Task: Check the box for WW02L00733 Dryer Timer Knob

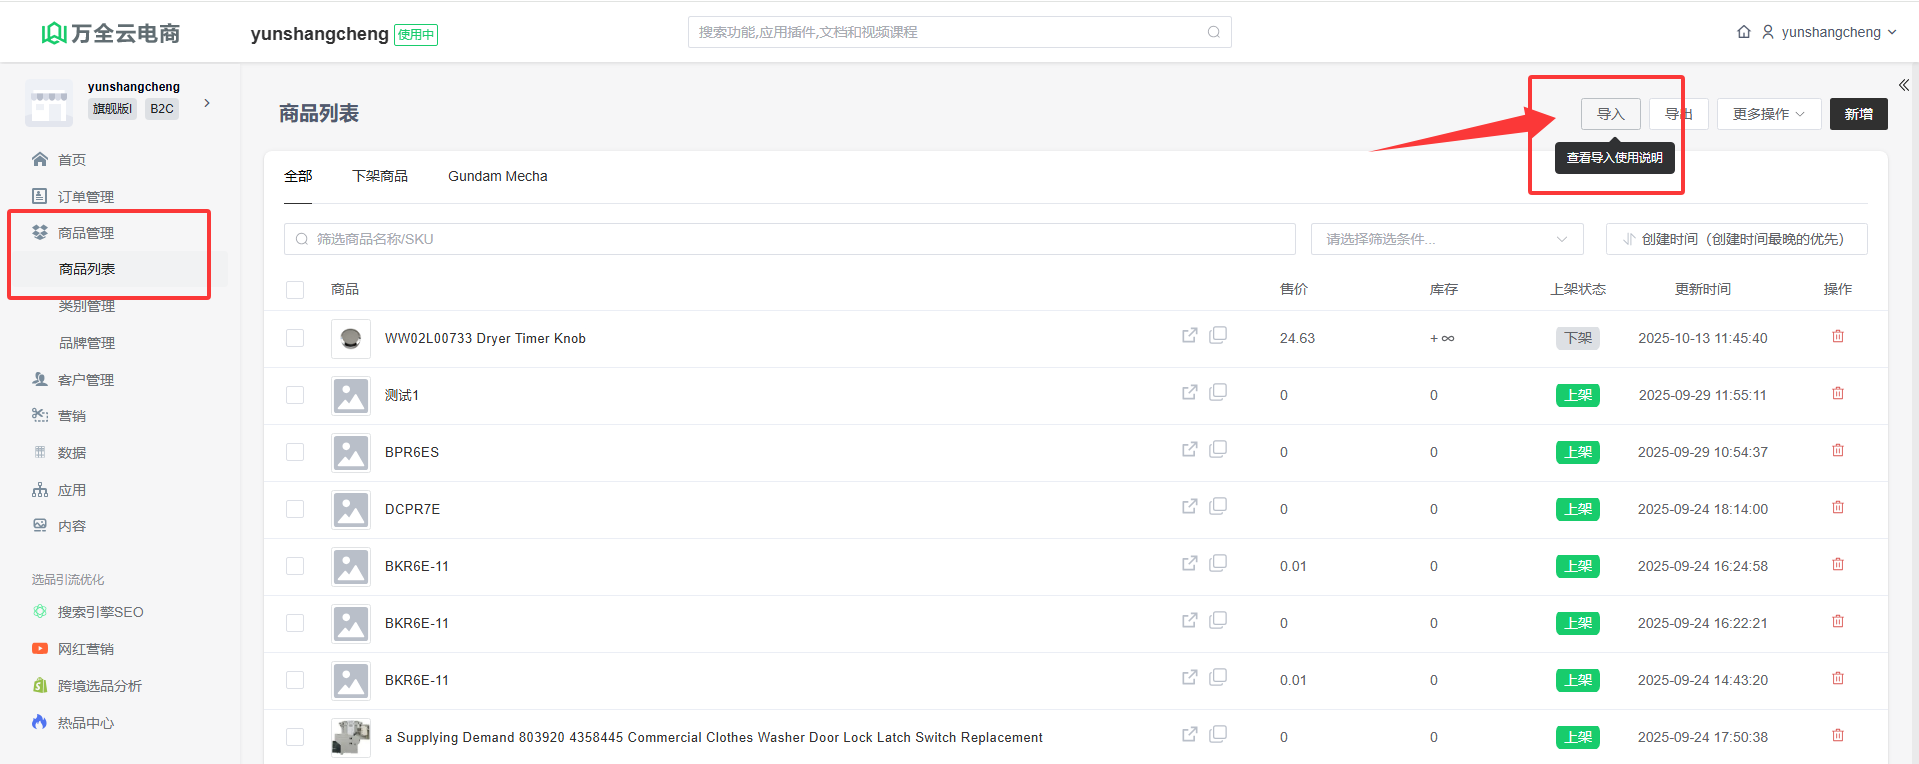Action: (295, 338)
